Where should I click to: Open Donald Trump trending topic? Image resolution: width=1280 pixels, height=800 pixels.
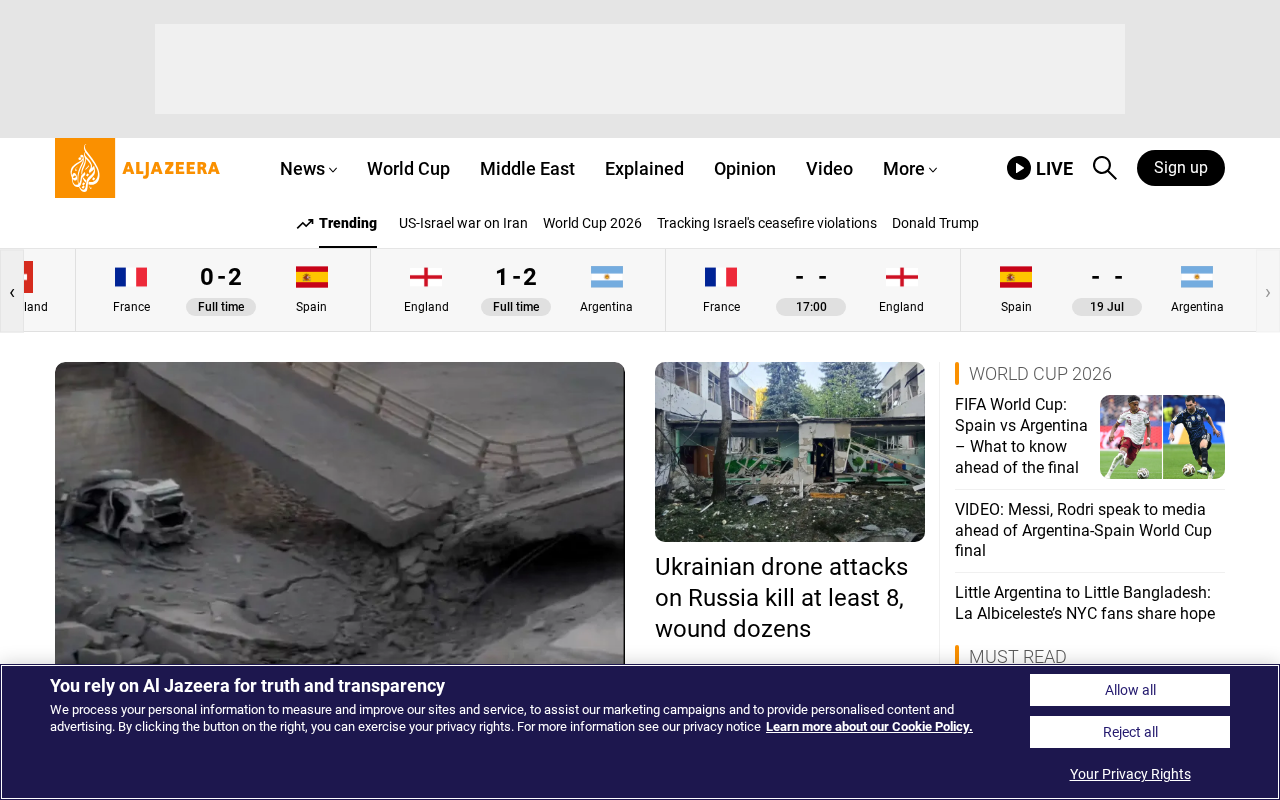point(935,223)
